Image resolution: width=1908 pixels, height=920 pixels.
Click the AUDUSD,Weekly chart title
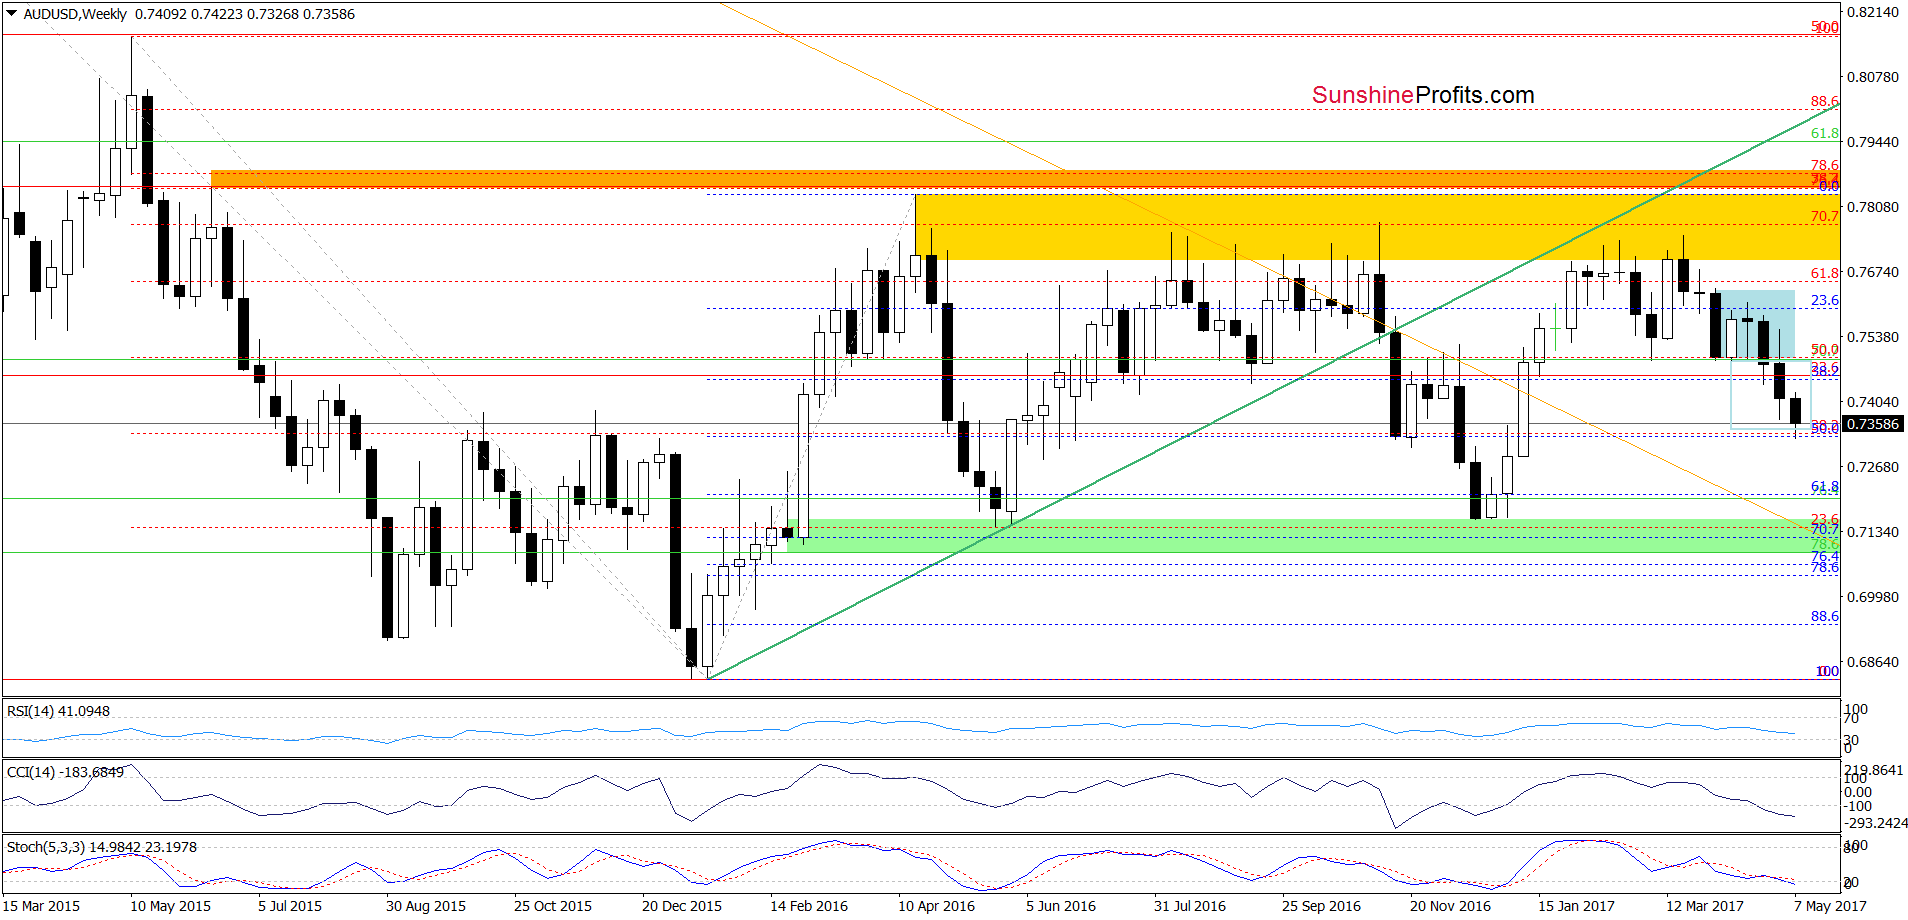coord(75,14)
